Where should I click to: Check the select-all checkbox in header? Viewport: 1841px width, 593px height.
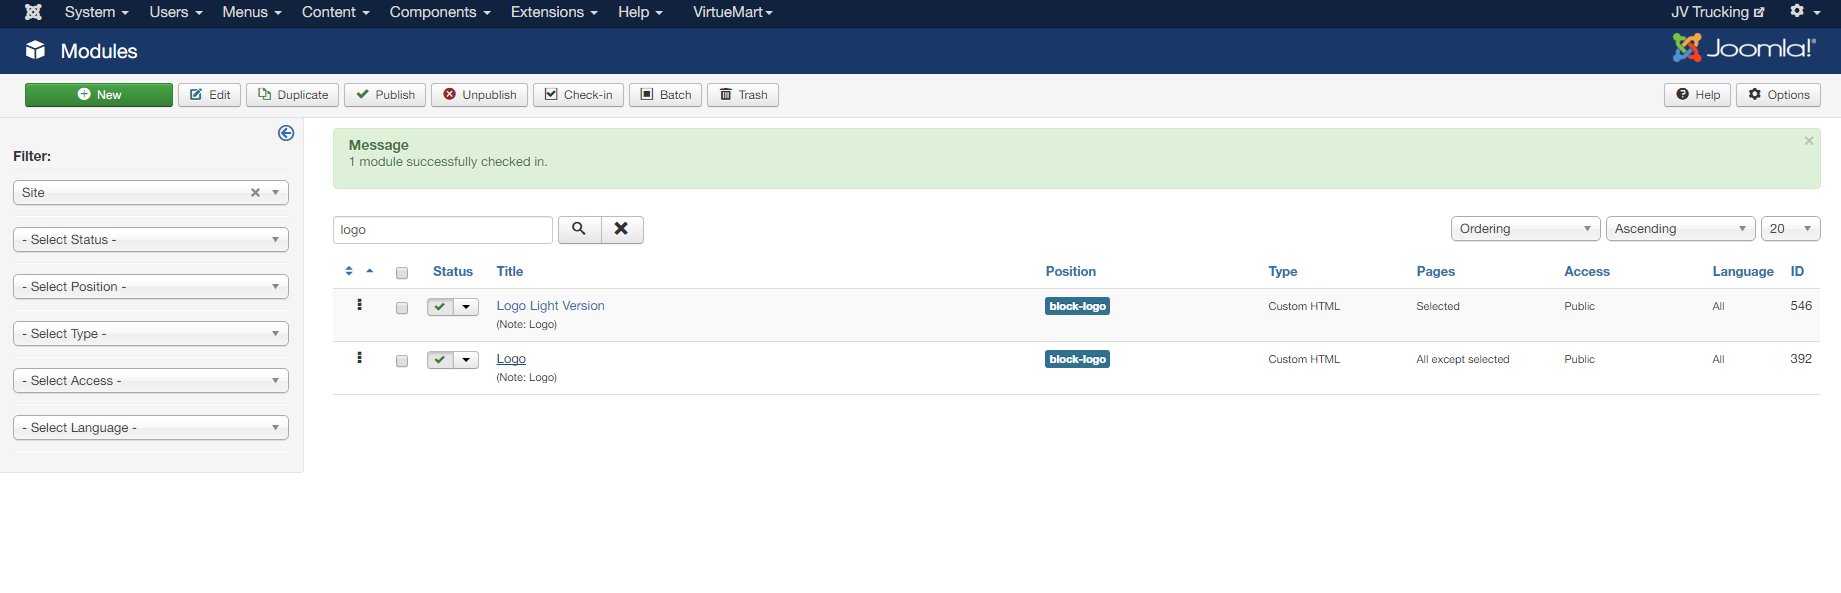[x=402, y=273]
